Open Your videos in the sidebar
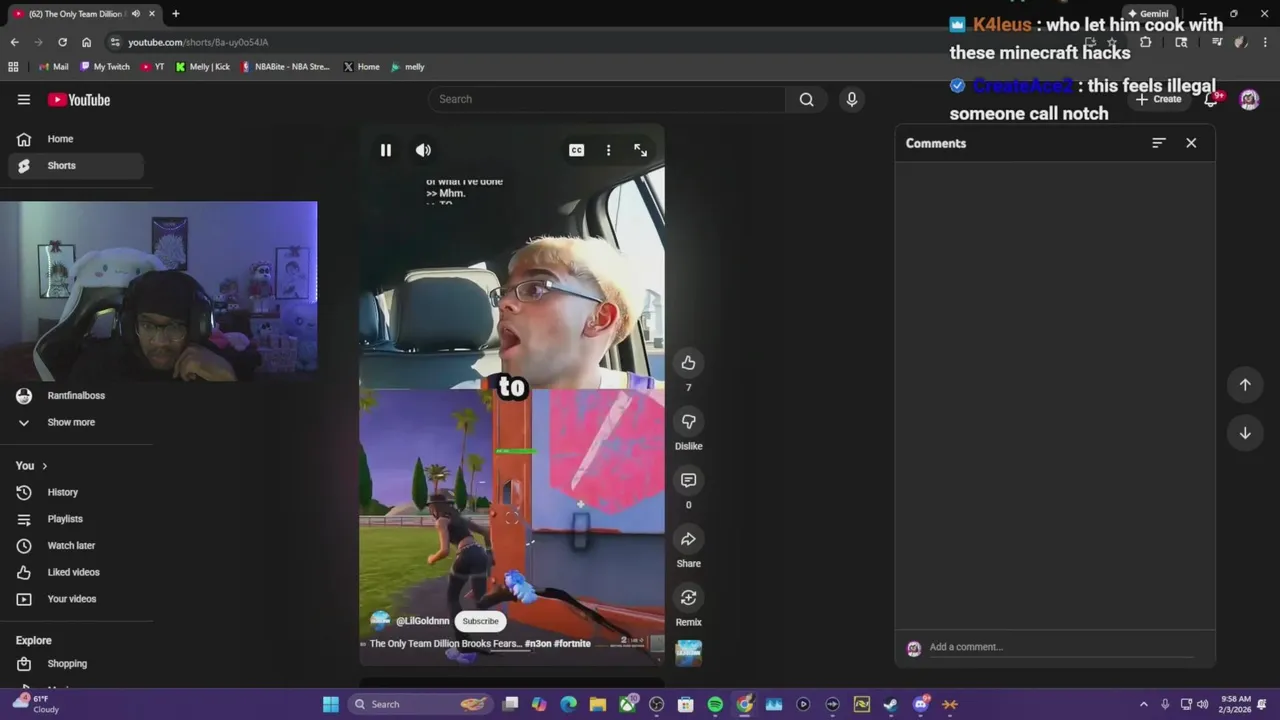 click(75, 599)
